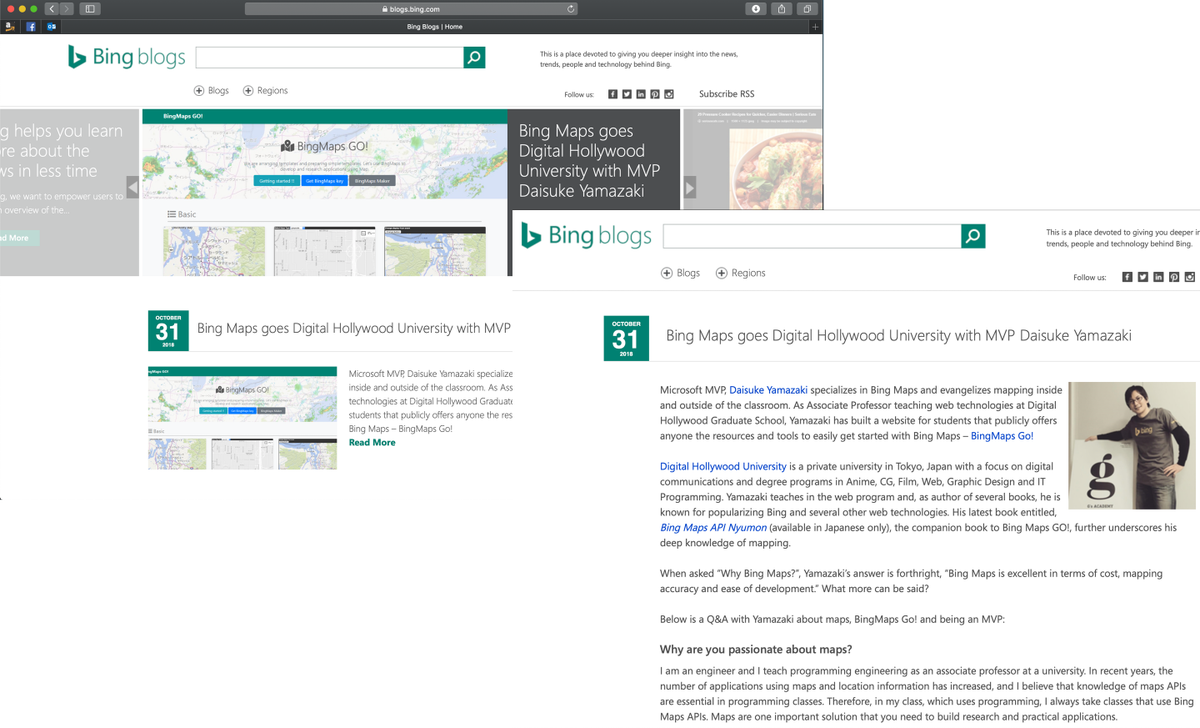Click search field in Safari window page
The width and height of the screenshot is (1200, 728).
[330, 57]
